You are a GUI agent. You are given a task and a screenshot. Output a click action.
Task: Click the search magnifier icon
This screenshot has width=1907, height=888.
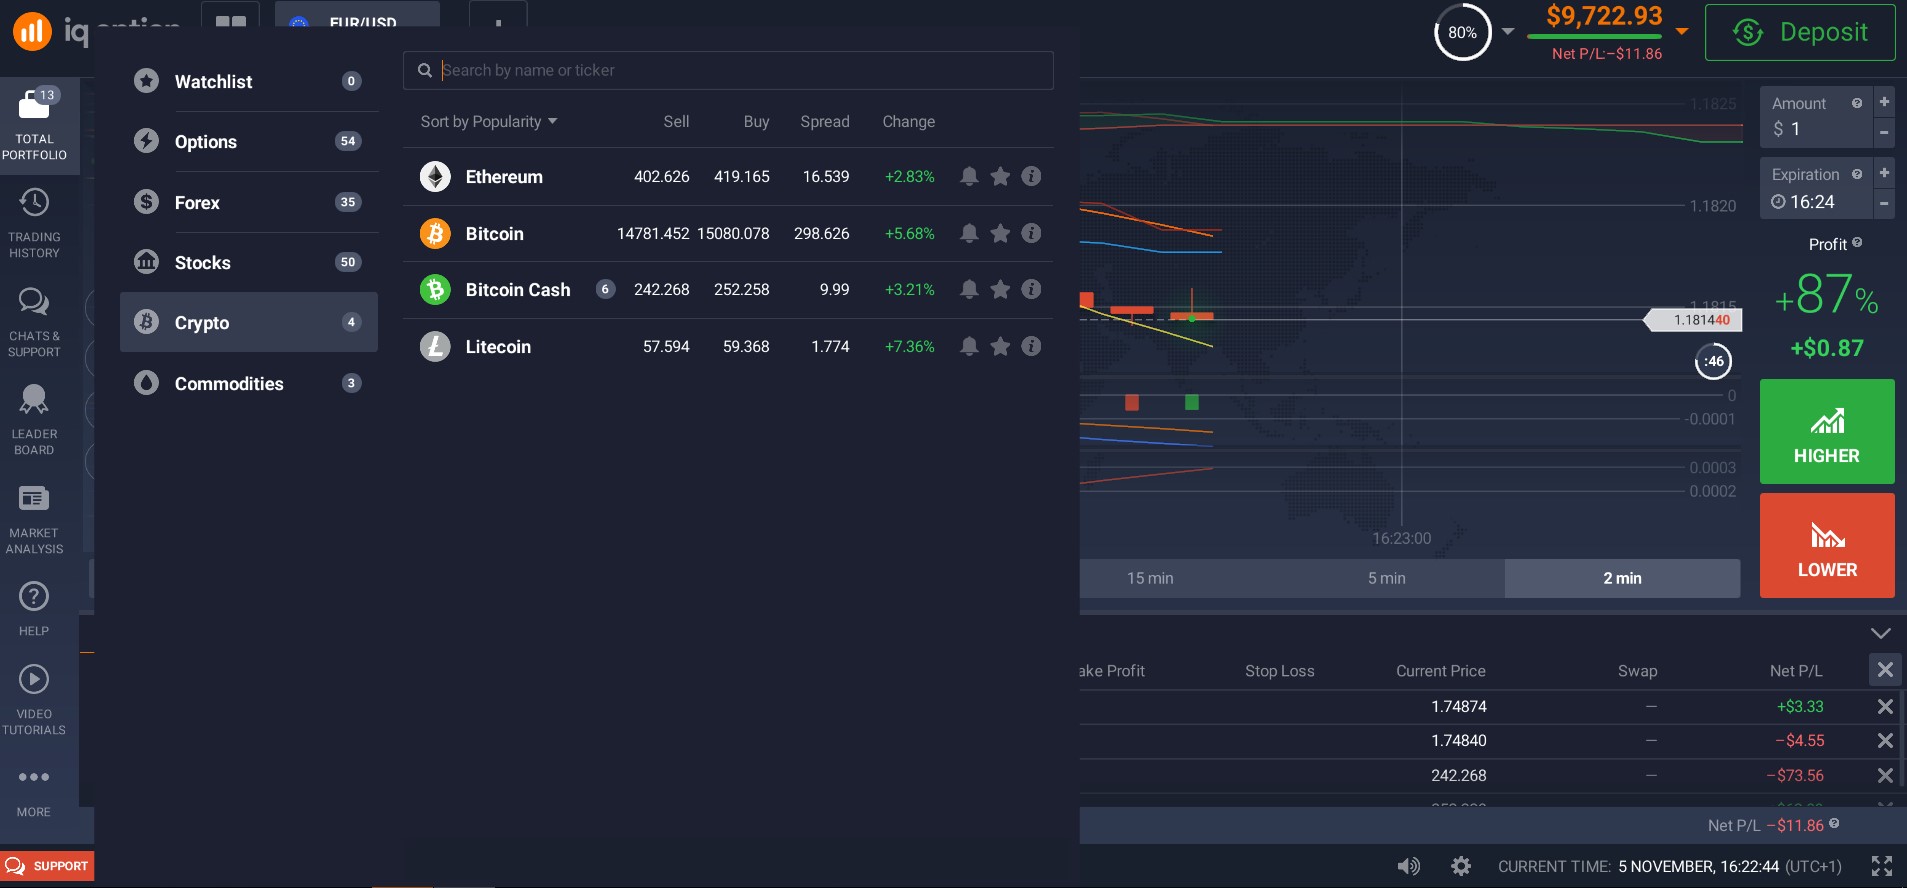pos(425,70)
